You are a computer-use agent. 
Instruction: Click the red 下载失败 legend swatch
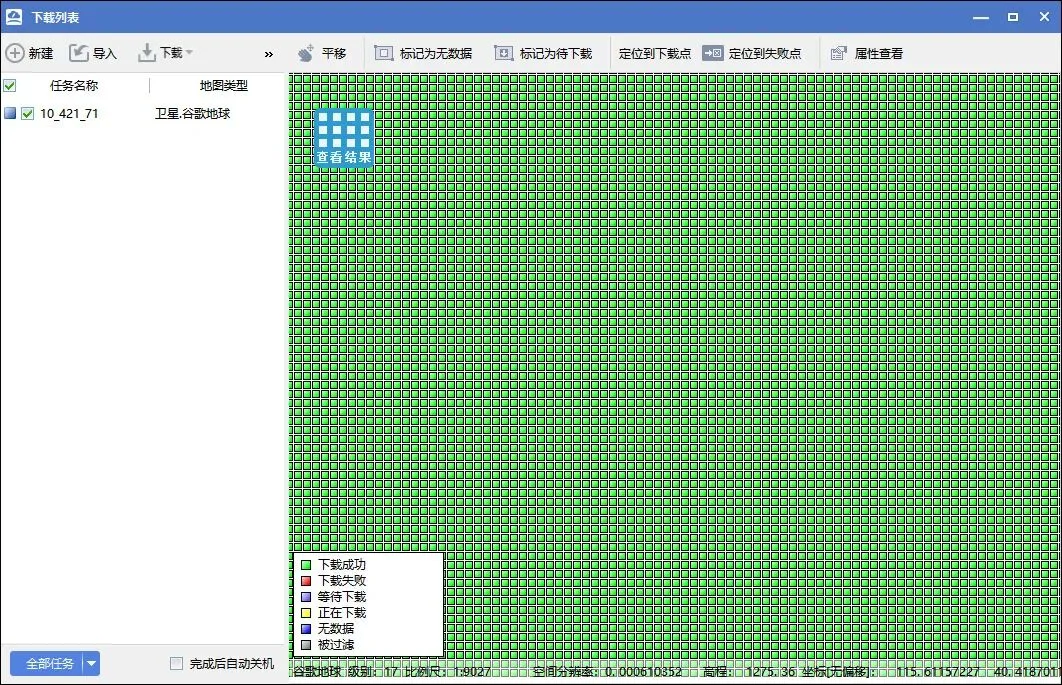pos(306,581)
